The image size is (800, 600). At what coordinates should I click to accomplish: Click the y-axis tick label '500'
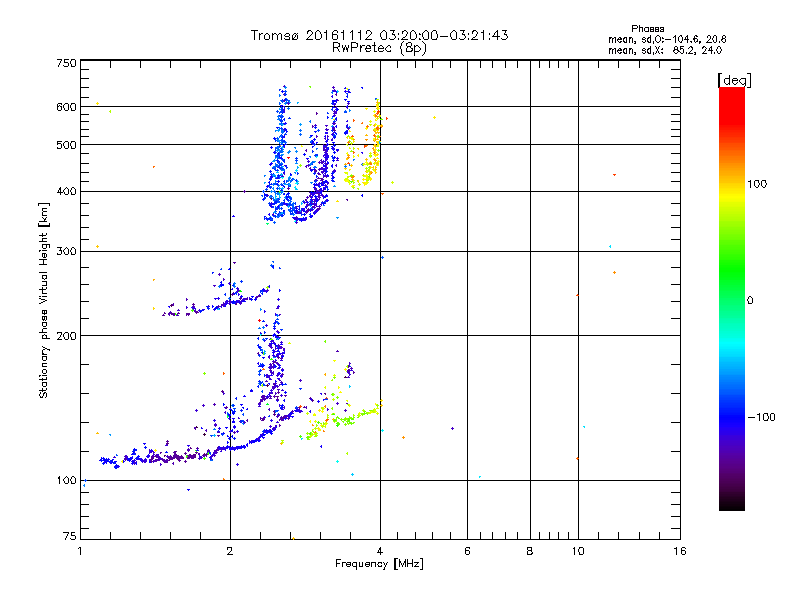pyautogui.click(x=66, y=145)
